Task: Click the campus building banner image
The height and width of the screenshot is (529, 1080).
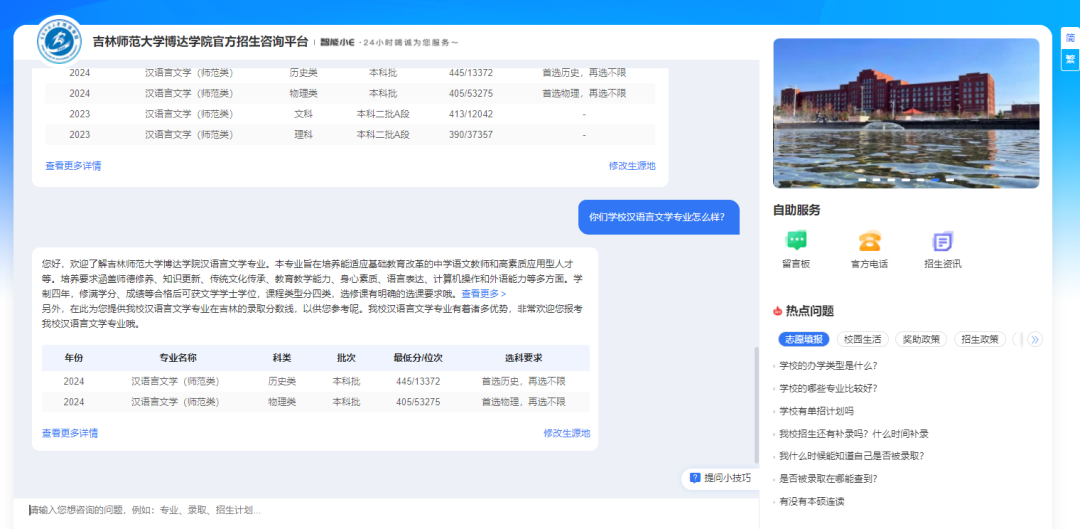Action: click(x=906, y=113)
